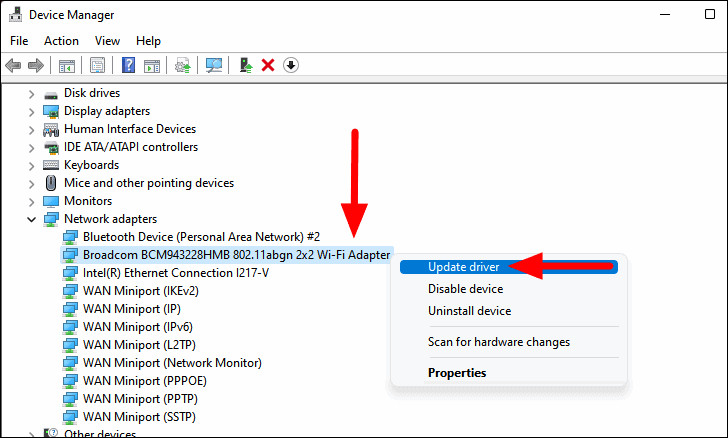Expand the Display adapters node
Image resolution: width=728 pixels, height=438 pixels.
[31, 112]
